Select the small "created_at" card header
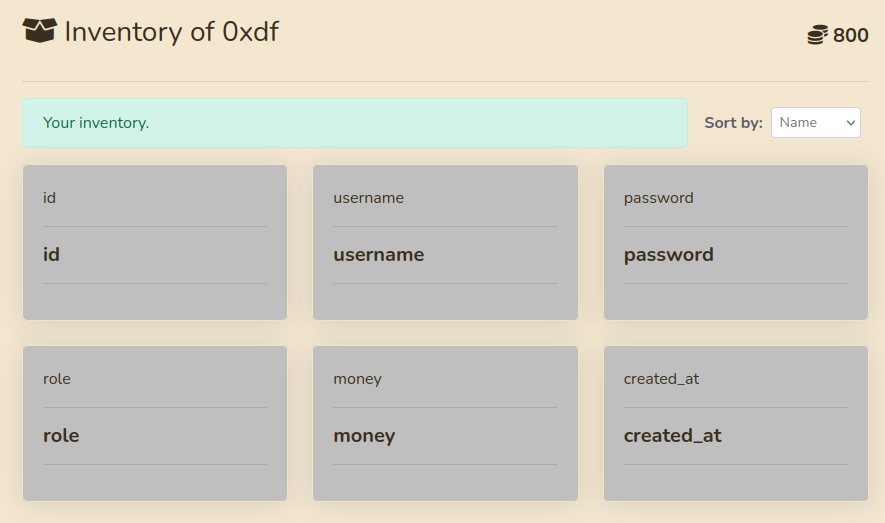 pyautogui.click(x=661, y=379)
